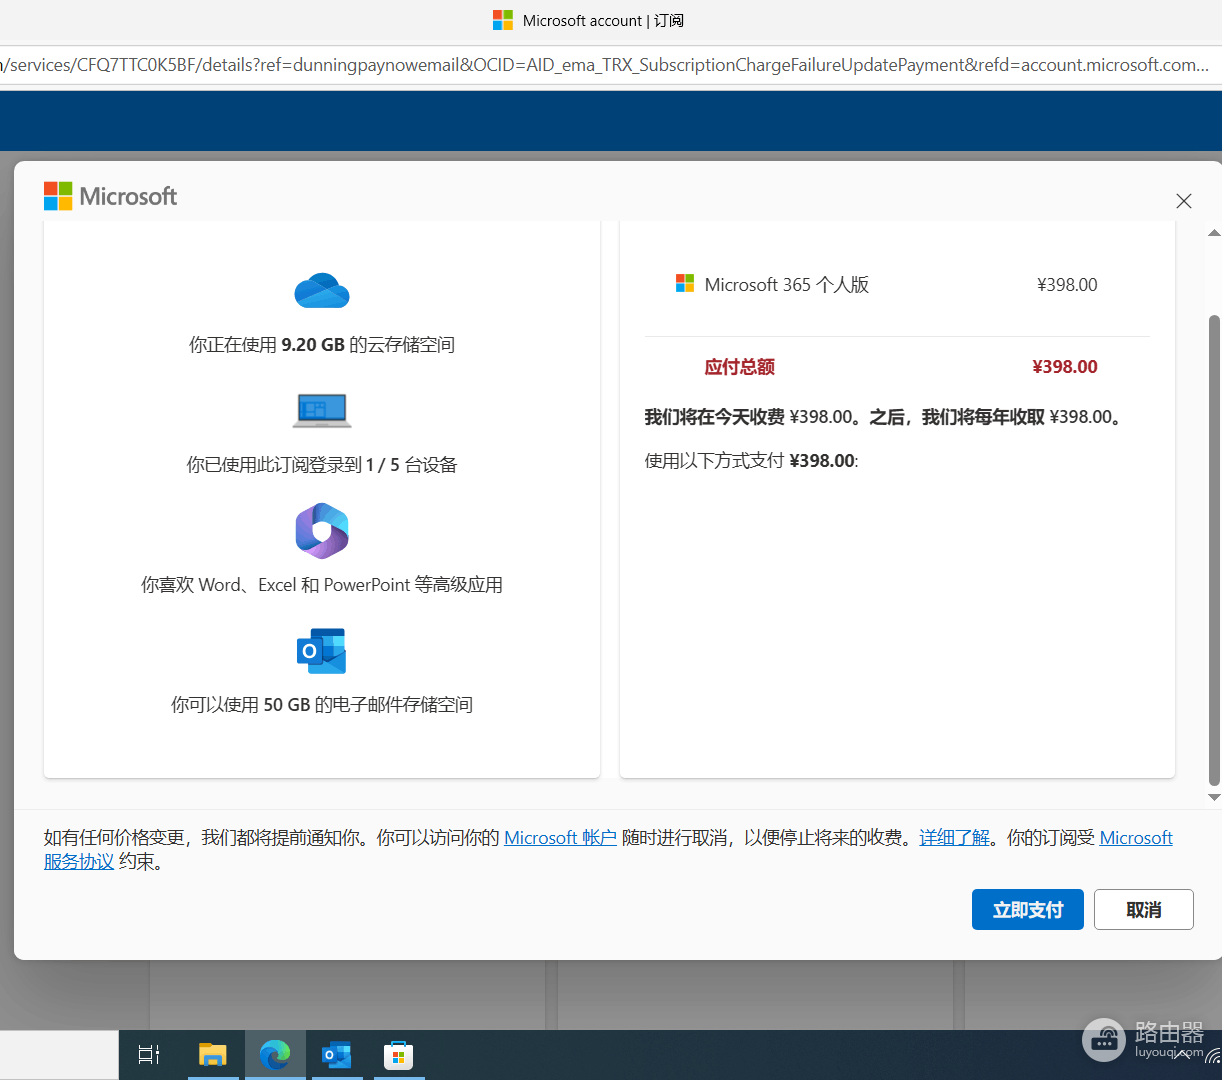Click the Microsoft account | 订阅 tab title
1222x1080 pixels.
603,21
